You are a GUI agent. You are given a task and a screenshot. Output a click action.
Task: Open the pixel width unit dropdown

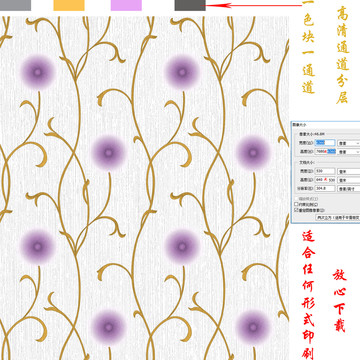349,143
